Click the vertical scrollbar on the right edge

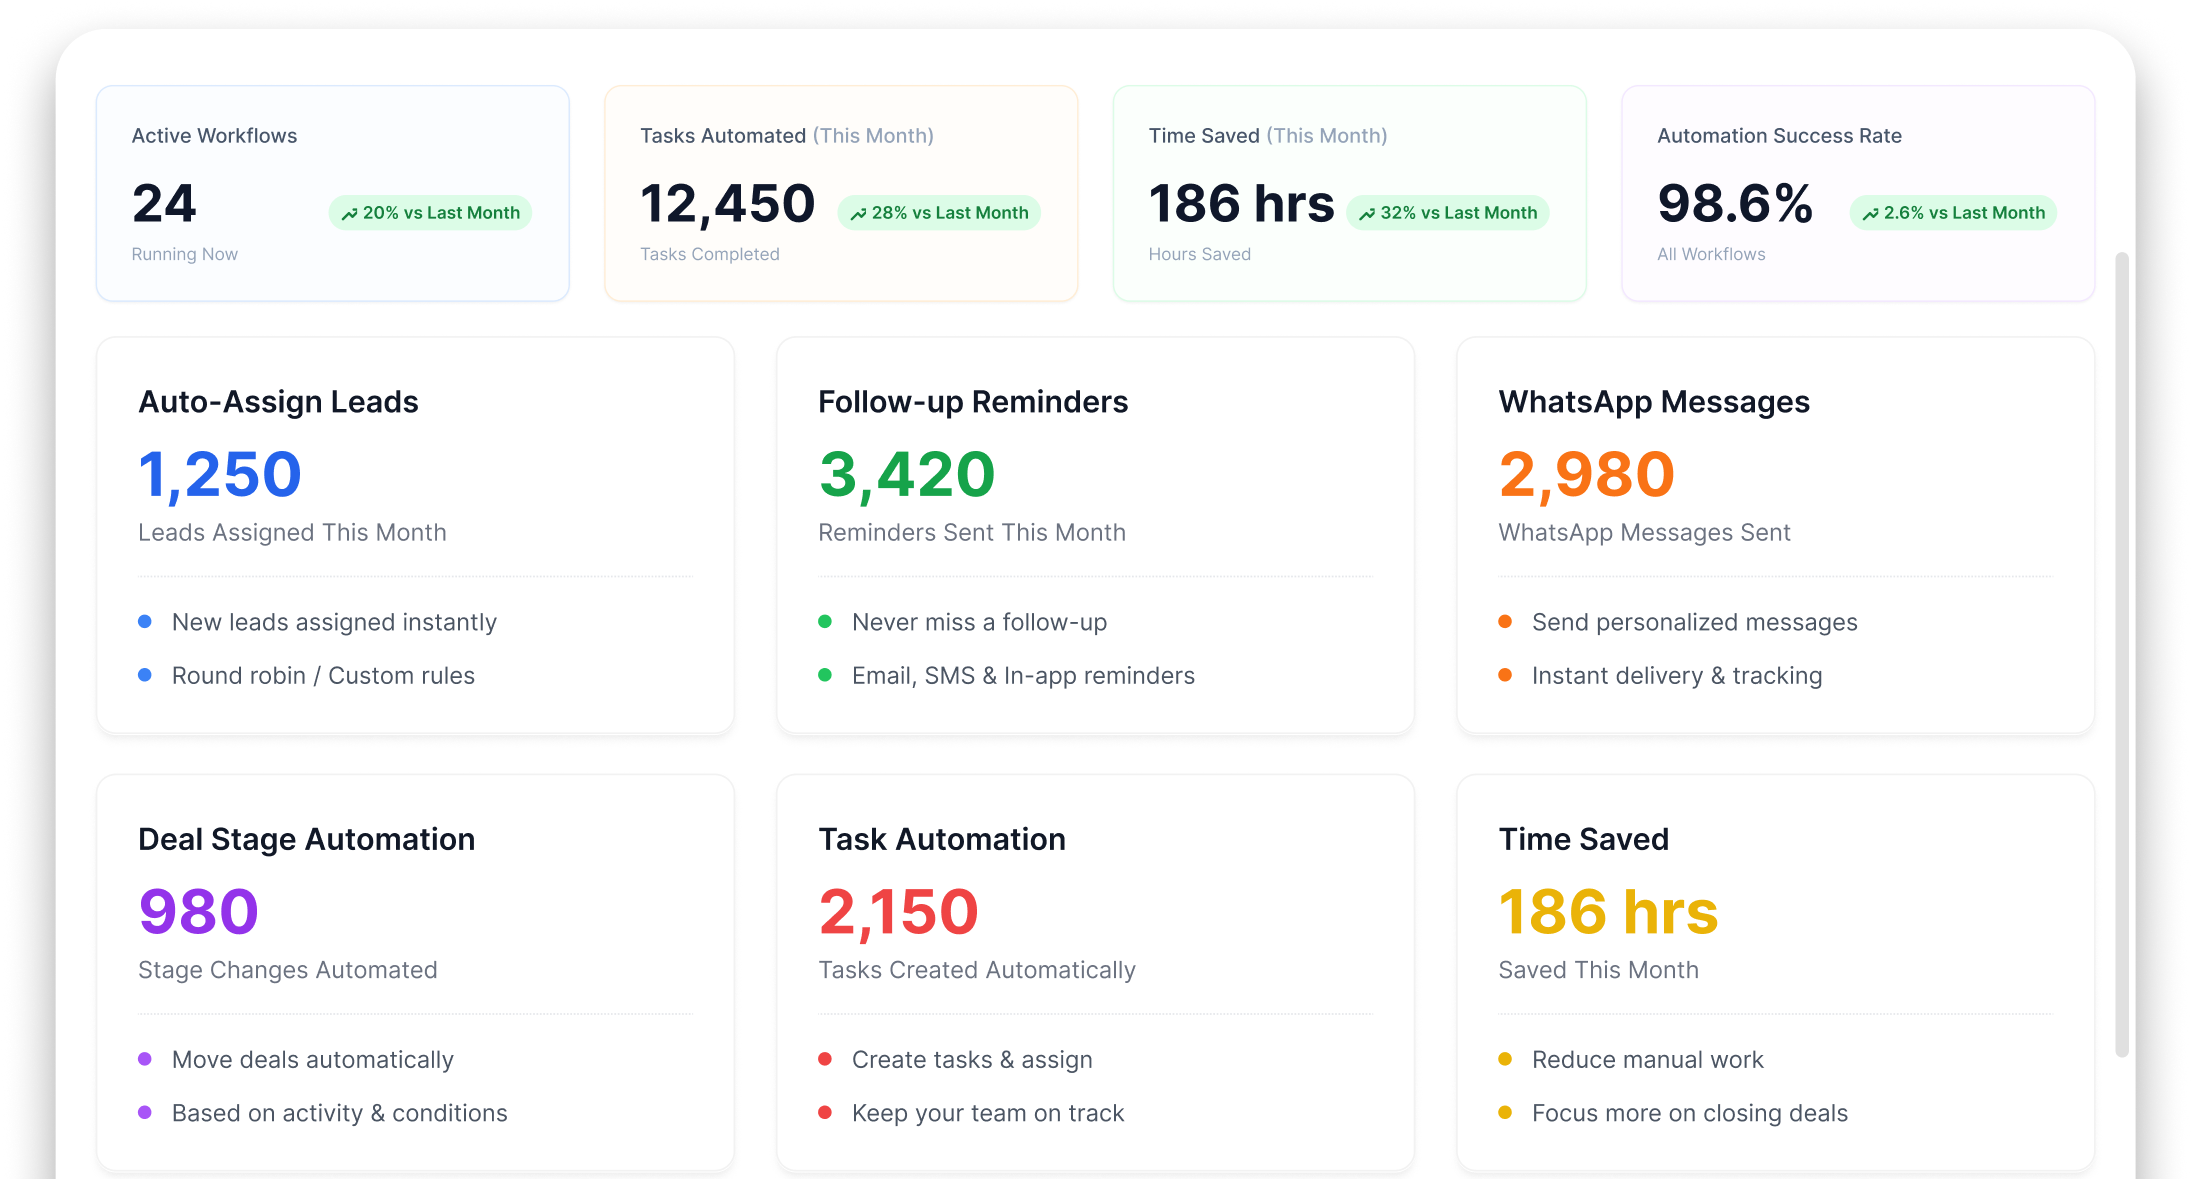click(x=2122, y=655)
